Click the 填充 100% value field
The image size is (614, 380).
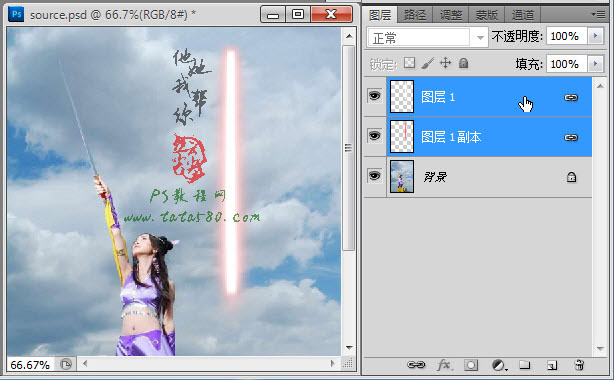tap(567, 63)
